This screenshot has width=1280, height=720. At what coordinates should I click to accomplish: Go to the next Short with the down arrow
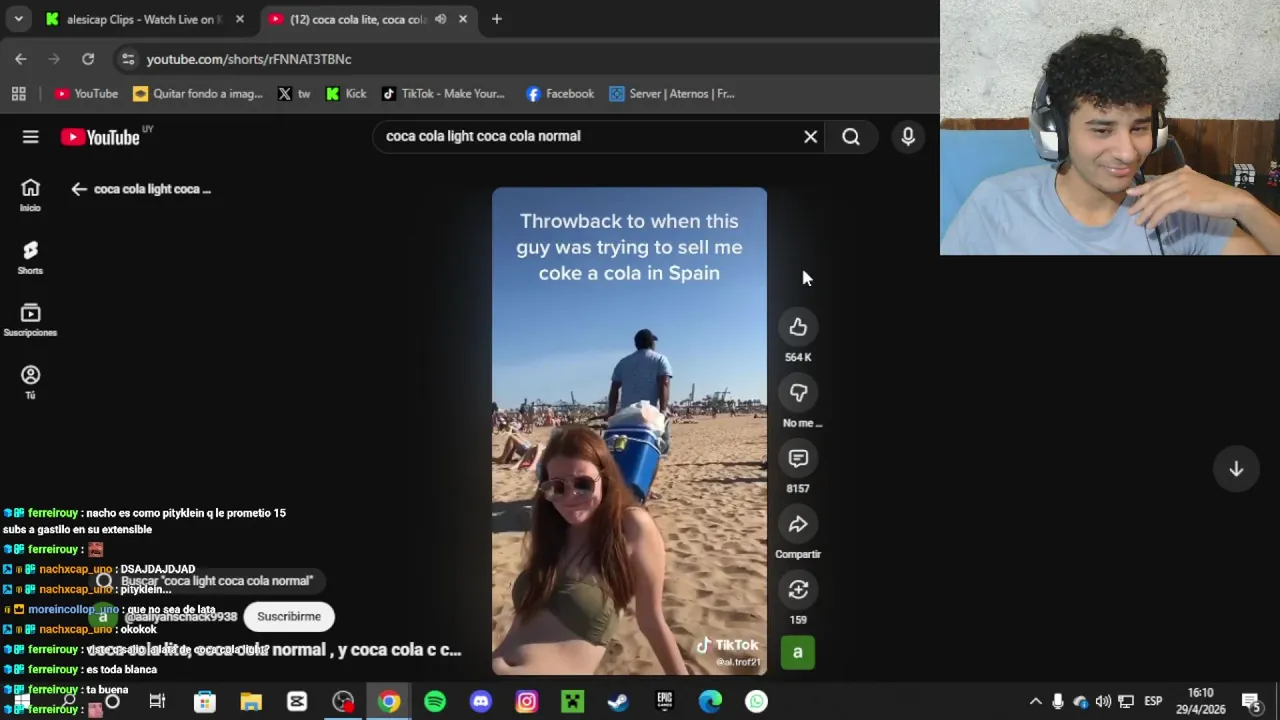pos(1236,469)
